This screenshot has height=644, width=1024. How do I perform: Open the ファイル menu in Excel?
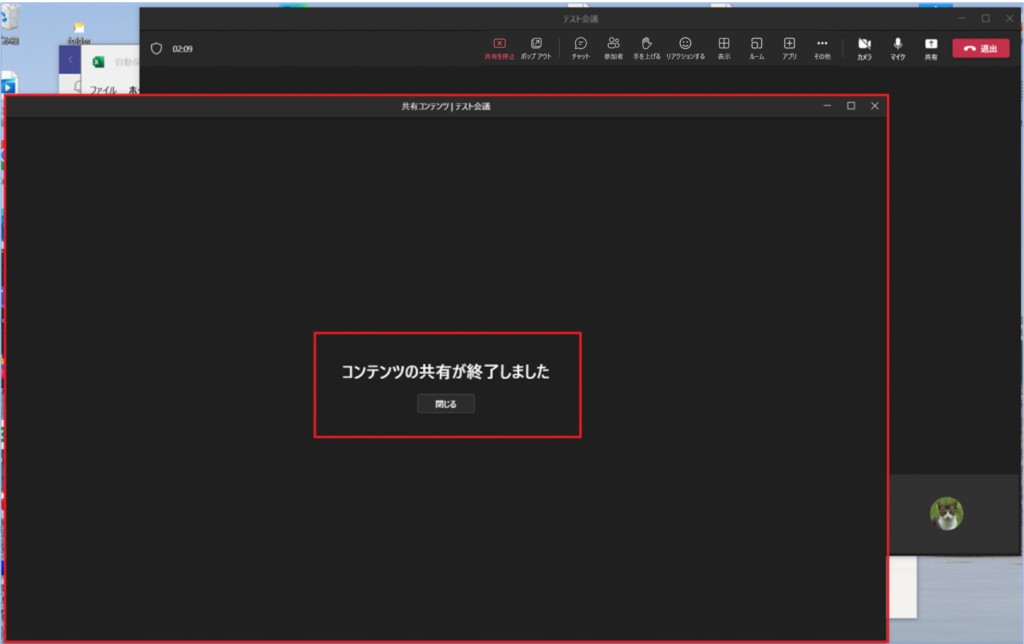(103, 89)
